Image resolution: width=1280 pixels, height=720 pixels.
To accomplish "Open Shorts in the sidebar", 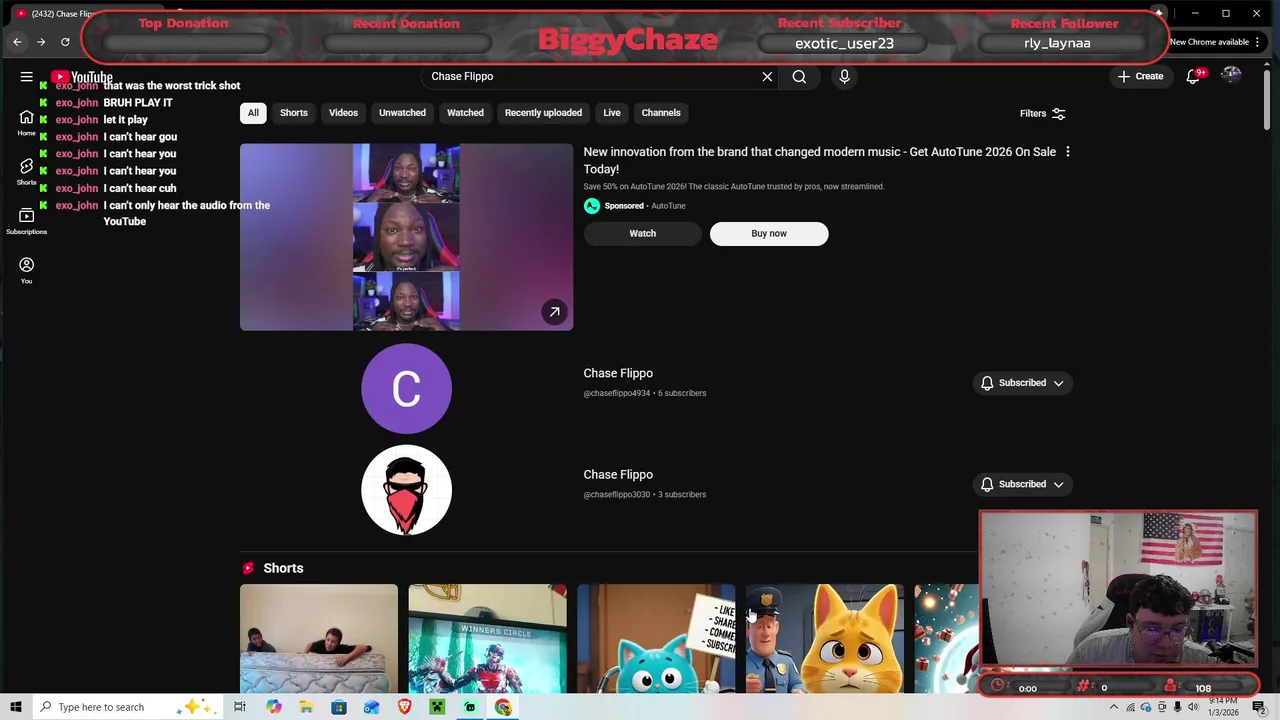I will 26,171.
